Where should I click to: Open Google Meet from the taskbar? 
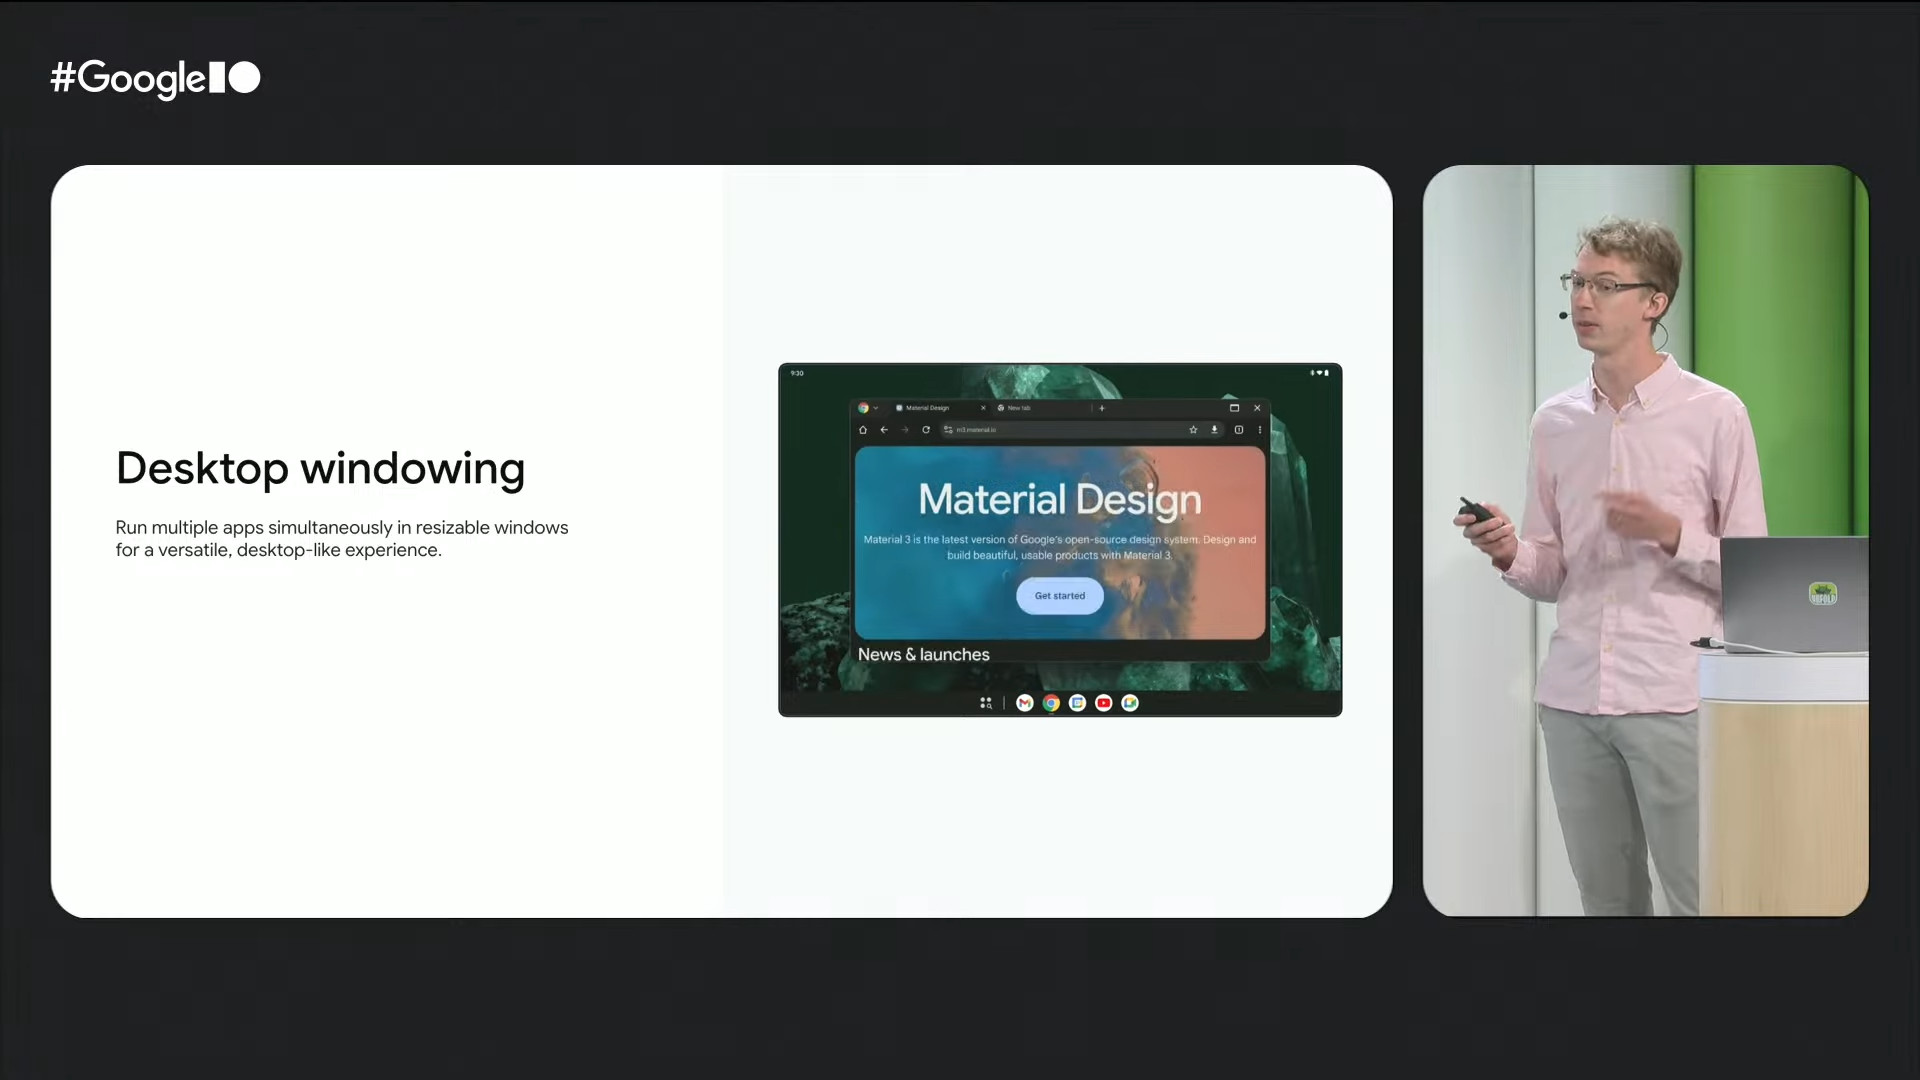click(x=1130, y=703)
